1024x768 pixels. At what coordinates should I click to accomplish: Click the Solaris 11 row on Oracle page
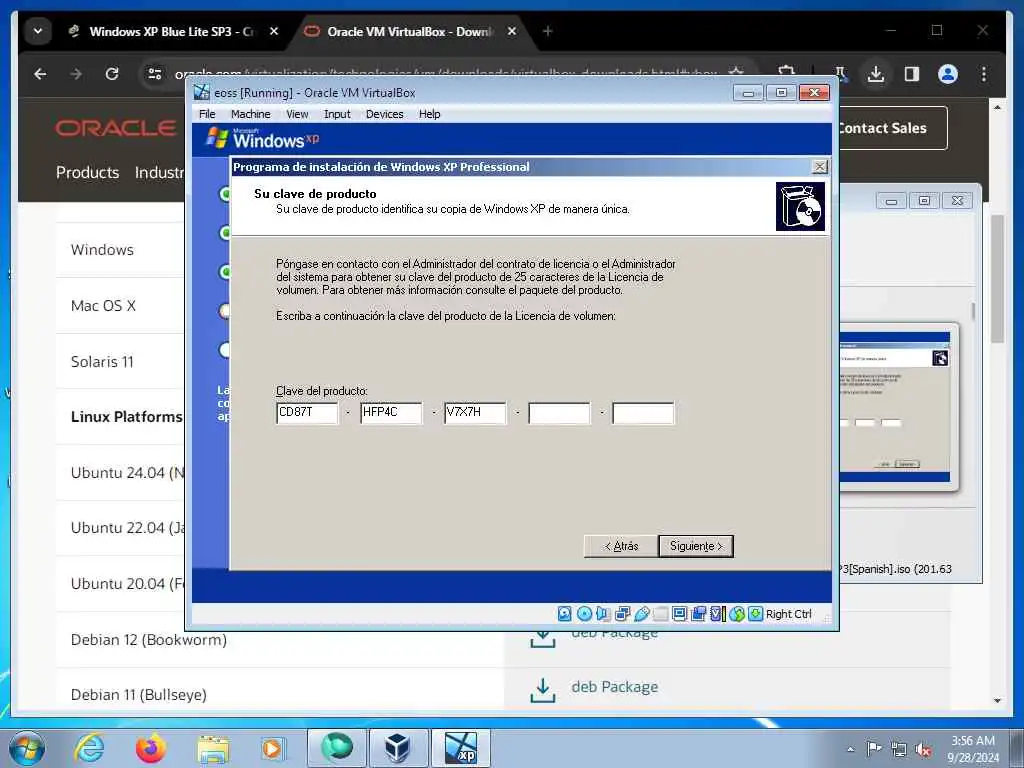[x=121, y=362]
